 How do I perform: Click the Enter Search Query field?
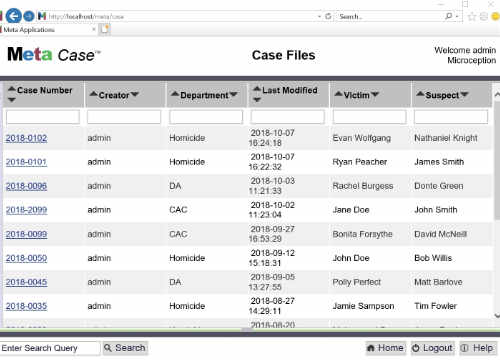tap(50, 348)
